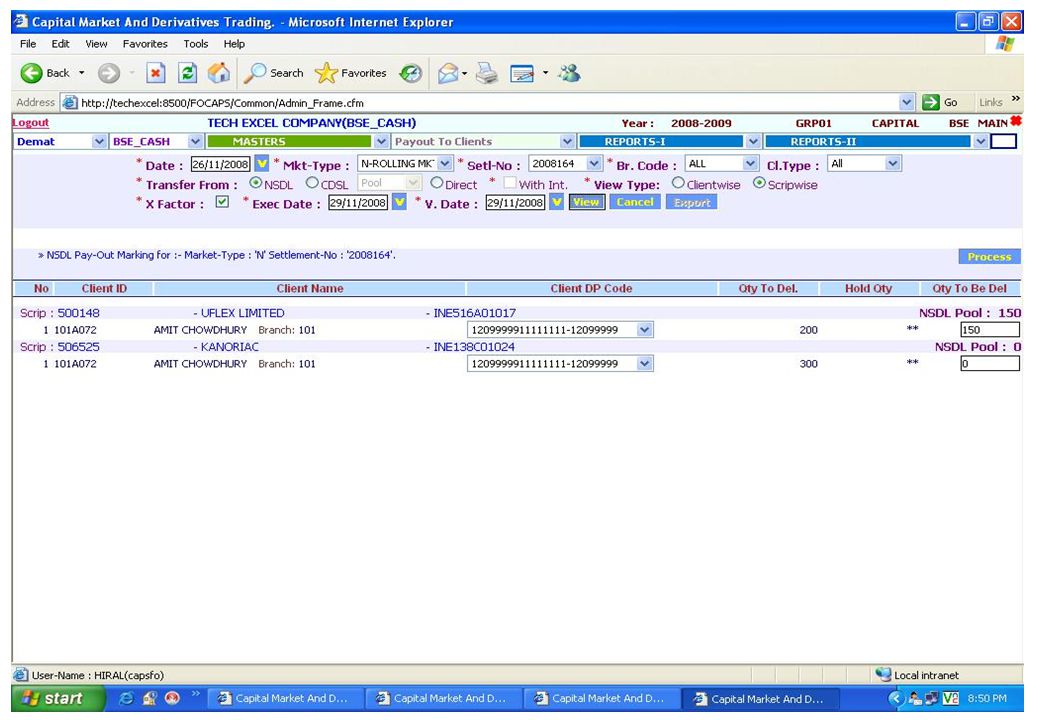This screenshot has width=1040, height=720.
Task: Click the ISIN text INE138C01024
Action: click(474, 347)
